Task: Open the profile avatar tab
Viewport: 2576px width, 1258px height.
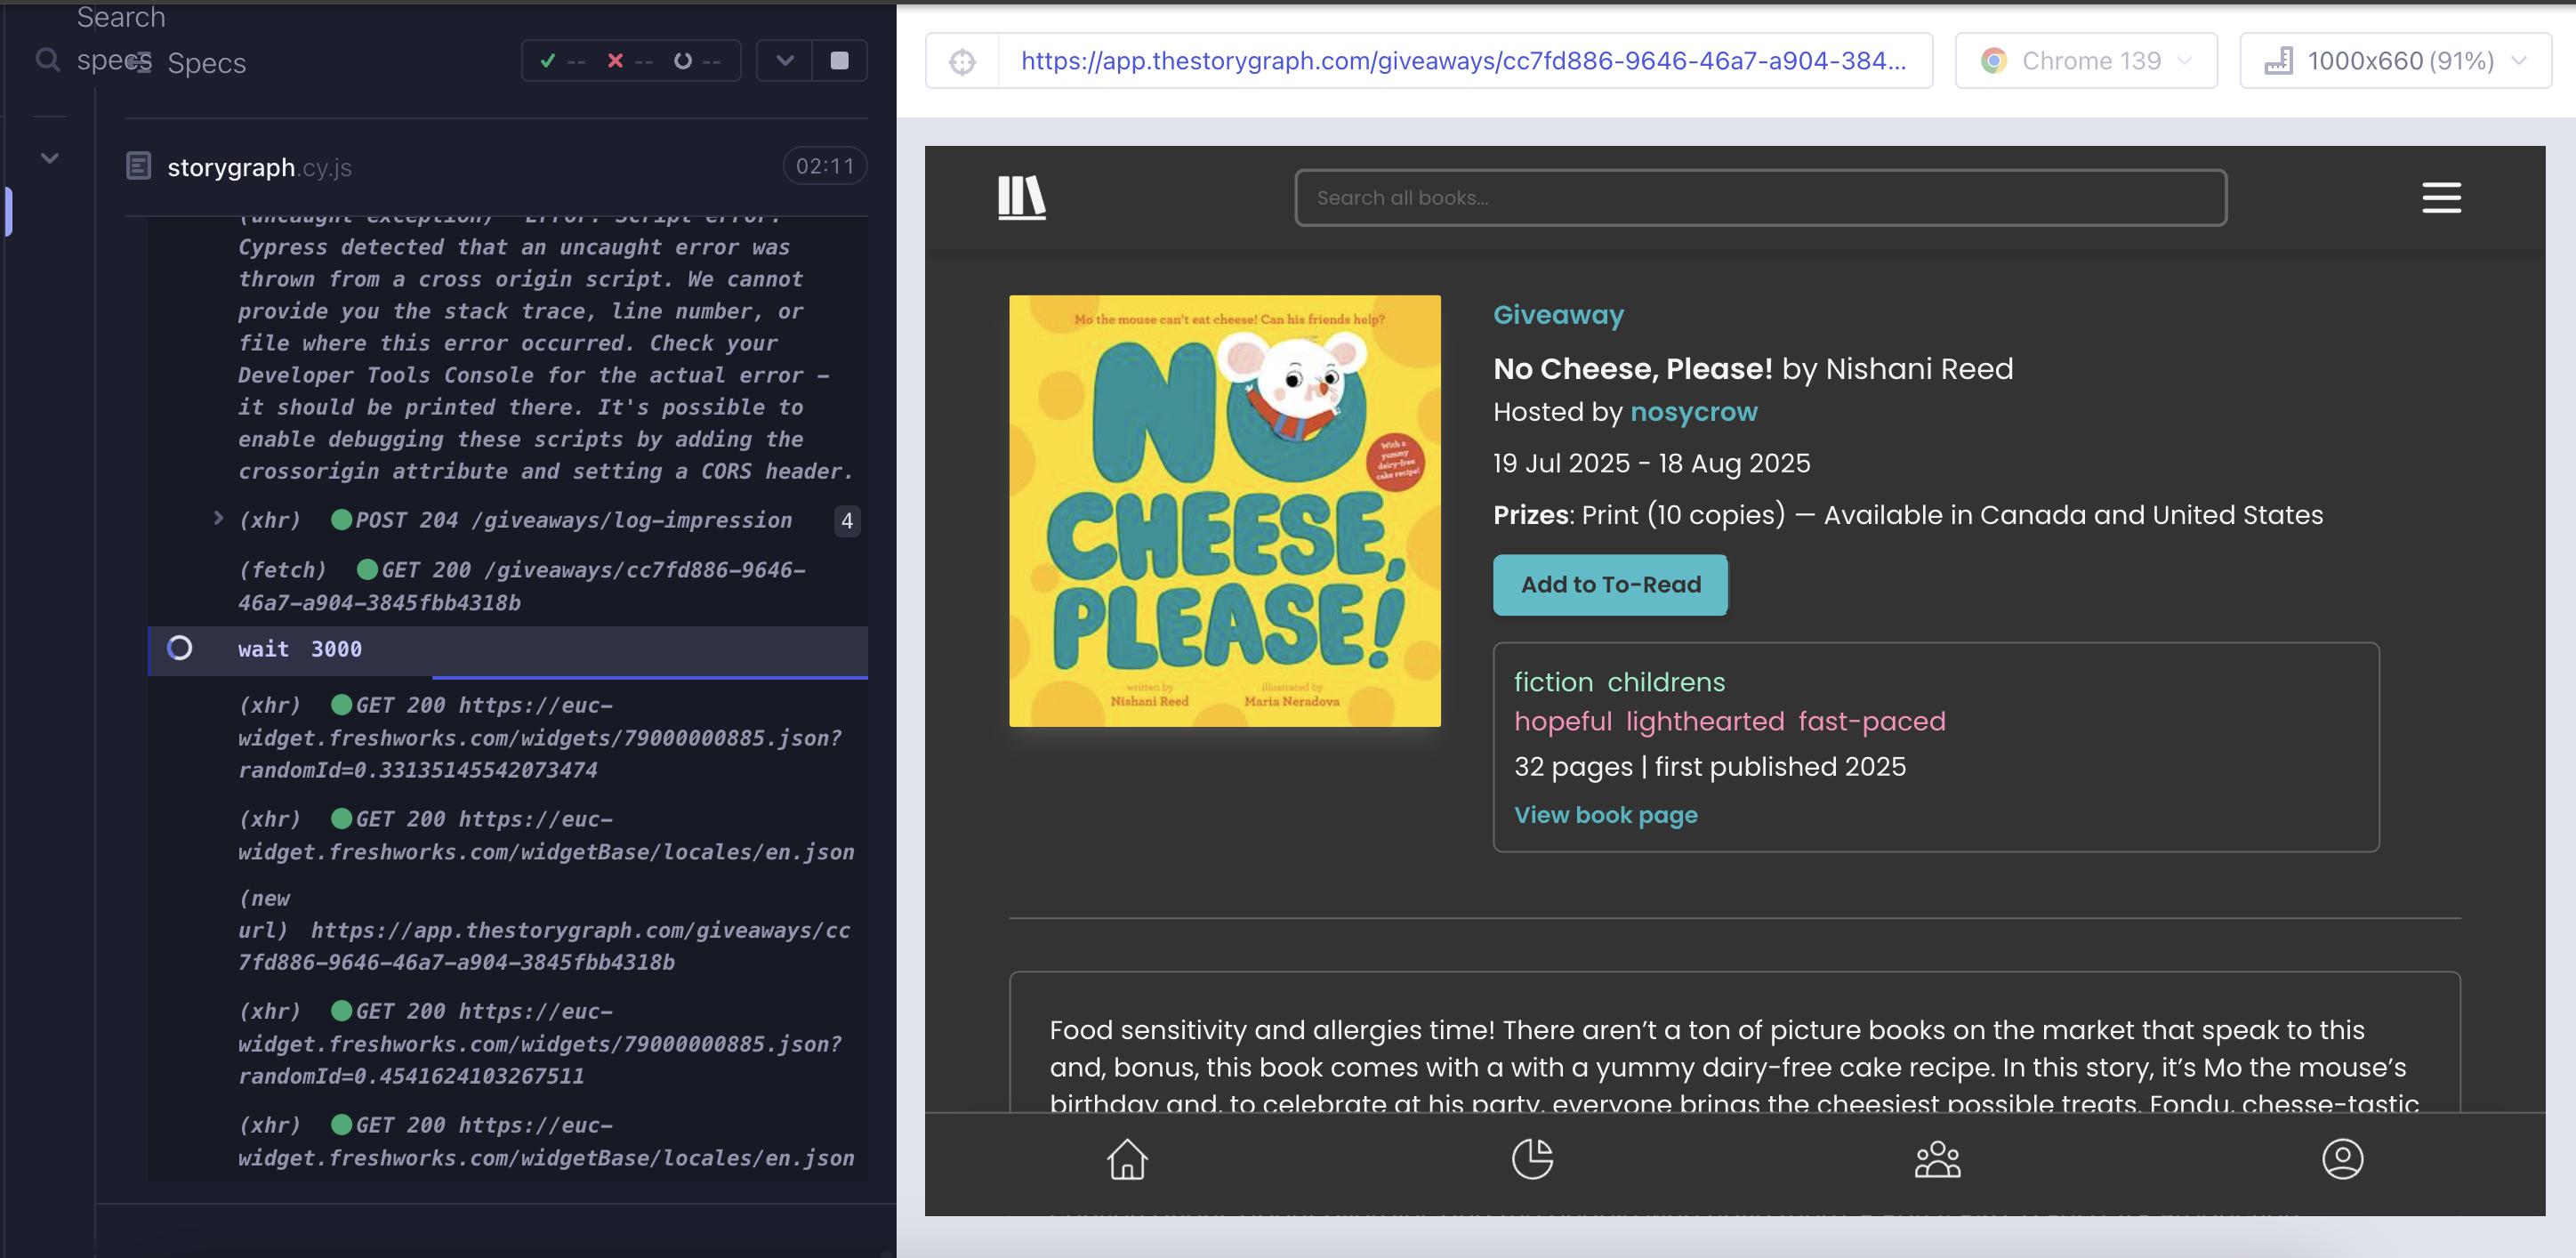Action: [x=2342, y=1159]
